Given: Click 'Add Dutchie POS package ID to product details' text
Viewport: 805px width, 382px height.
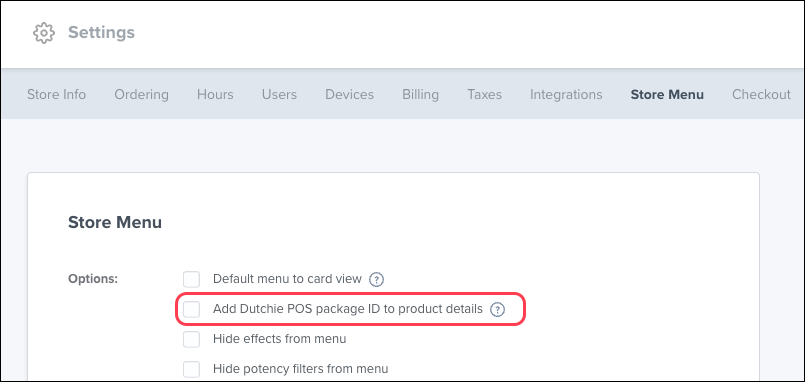Looking at the screenshot, I should 348,309.
